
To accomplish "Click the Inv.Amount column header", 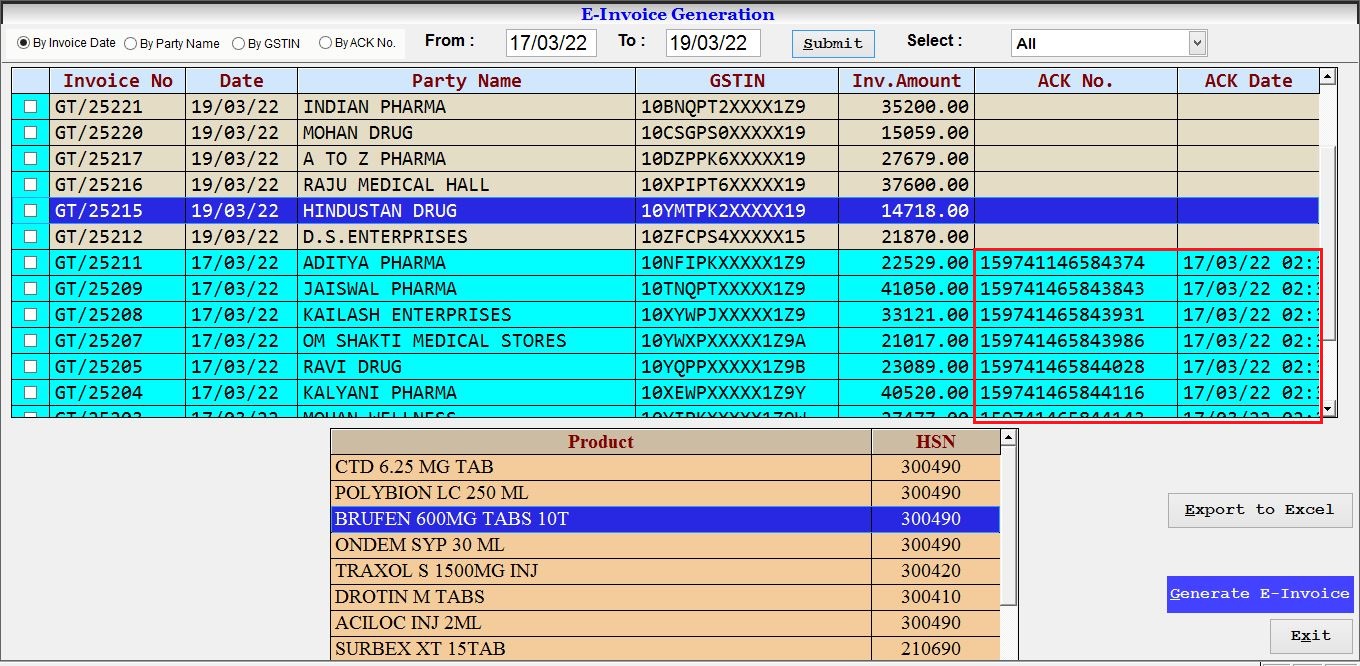I will [x=907, y=81].
